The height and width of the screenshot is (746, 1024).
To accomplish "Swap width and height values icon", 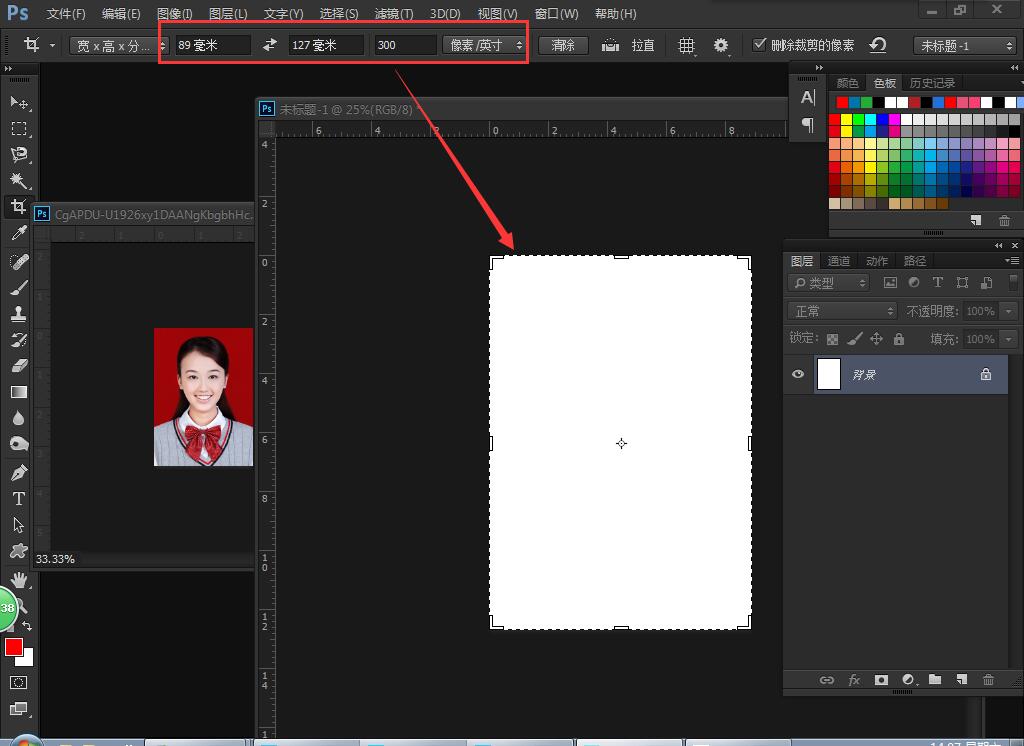I will point(269,45).
